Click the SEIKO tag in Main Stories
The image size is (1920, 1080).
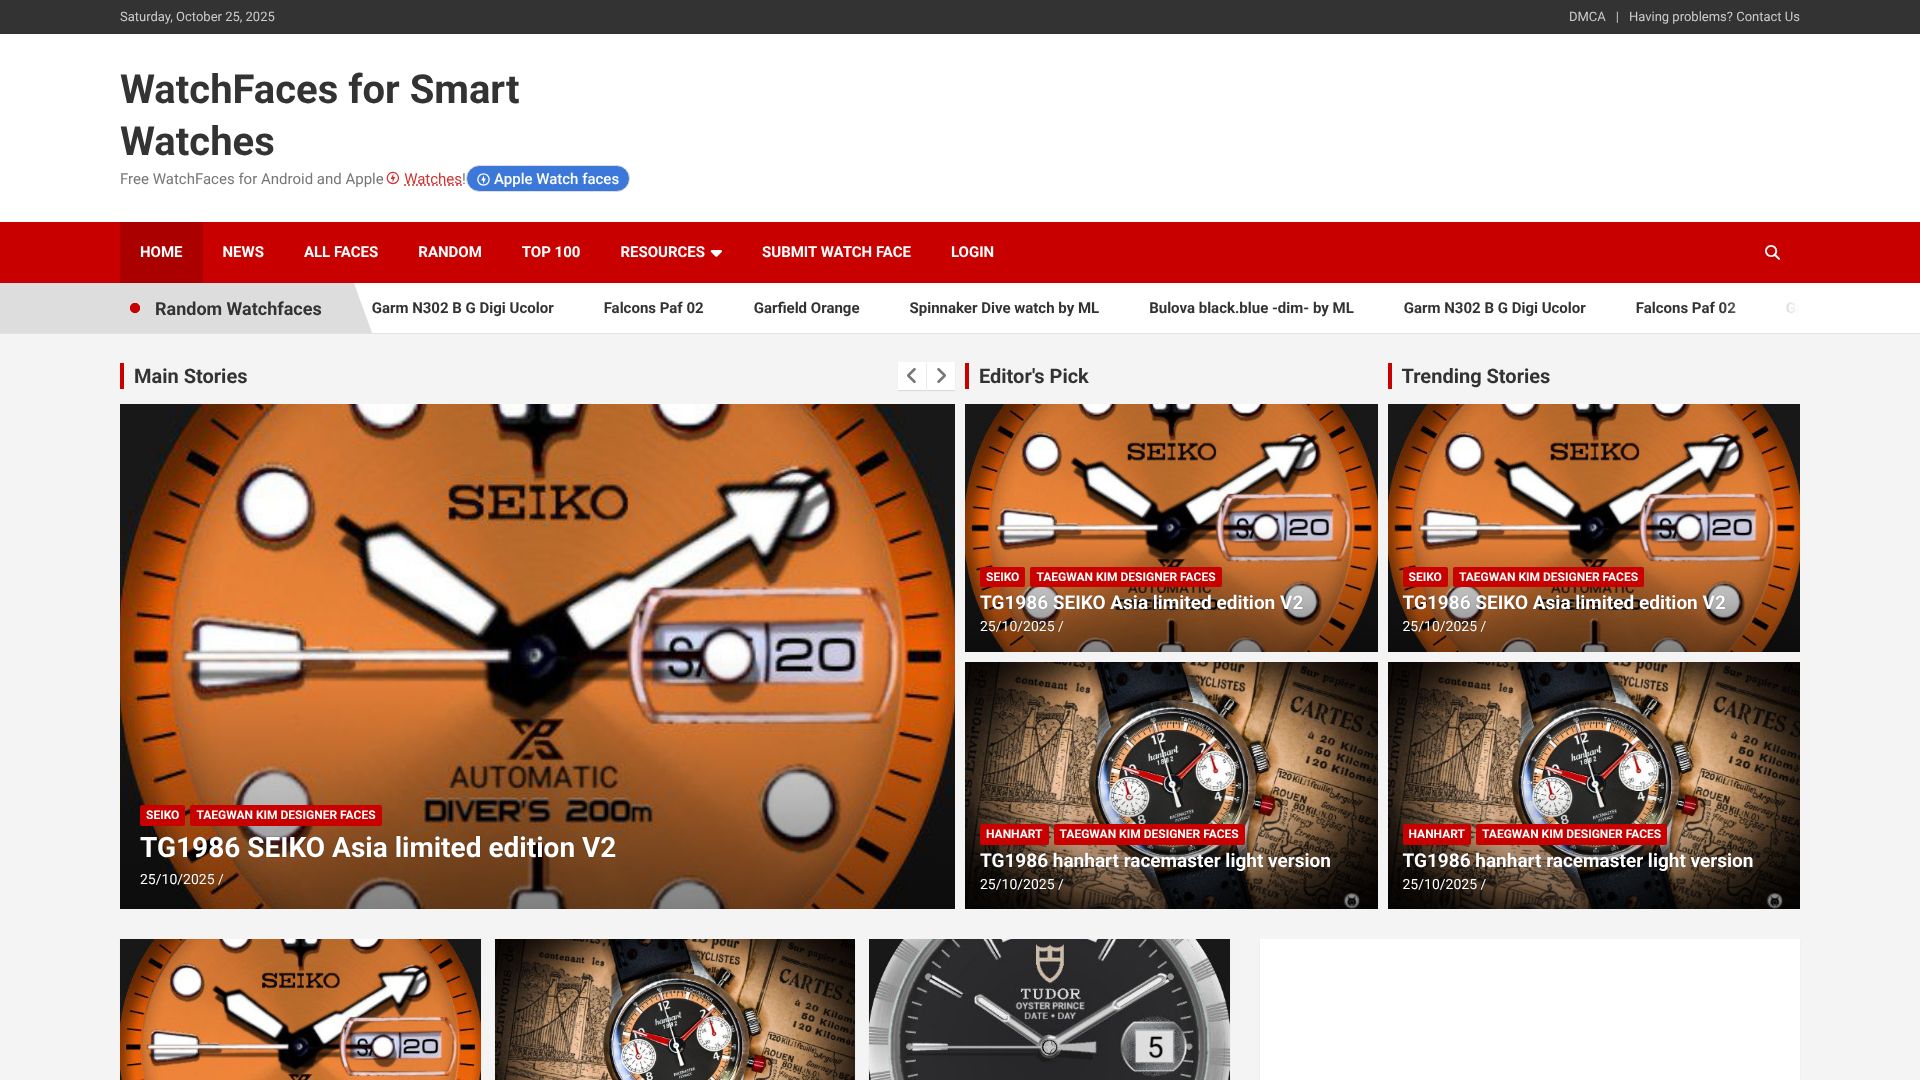click(x=162, y=815)
